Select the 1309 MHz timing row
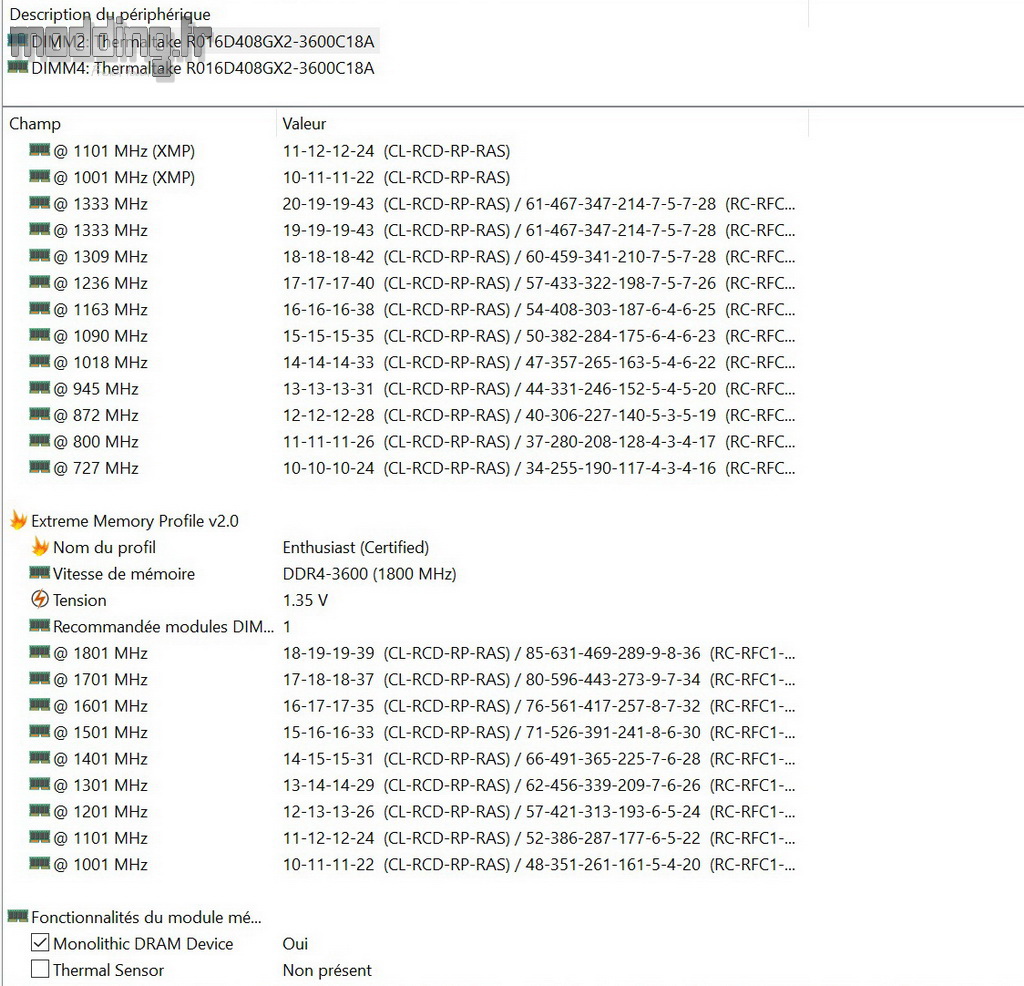 [411, 257]
